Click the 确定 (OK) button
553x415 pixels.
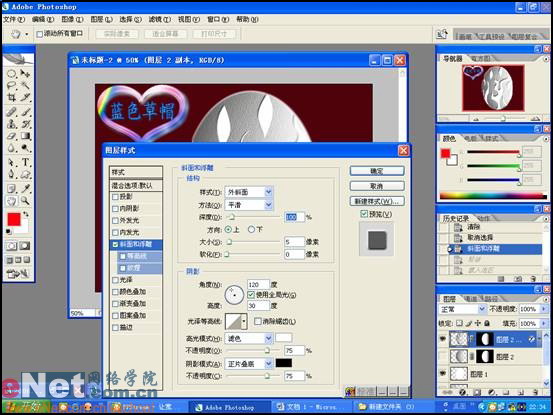pyautogui.click(x=377, y=171)
